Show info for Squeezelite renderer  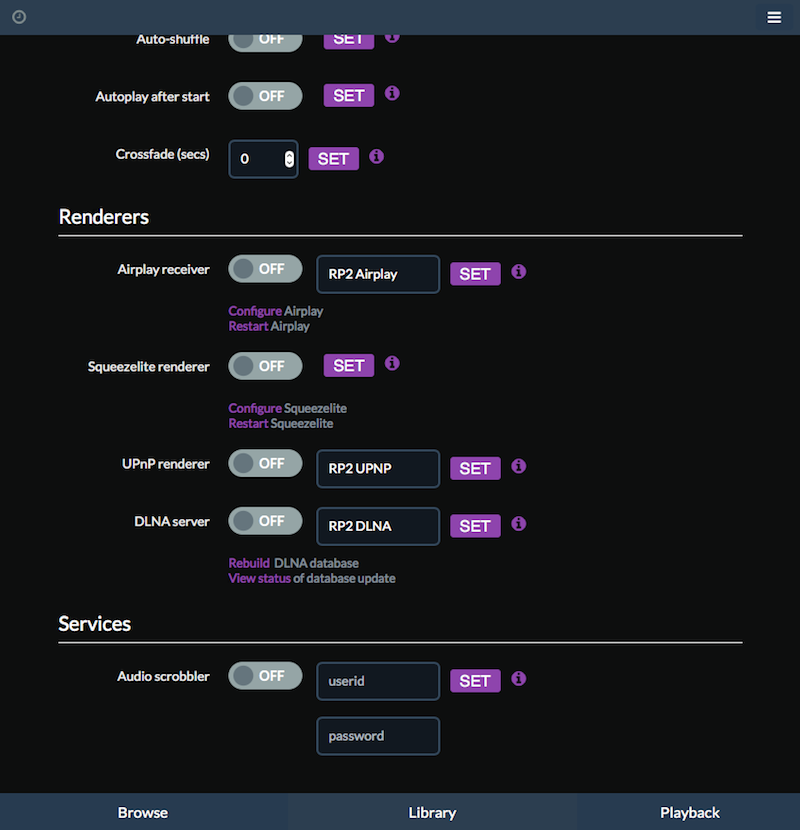tap(392, 364)
